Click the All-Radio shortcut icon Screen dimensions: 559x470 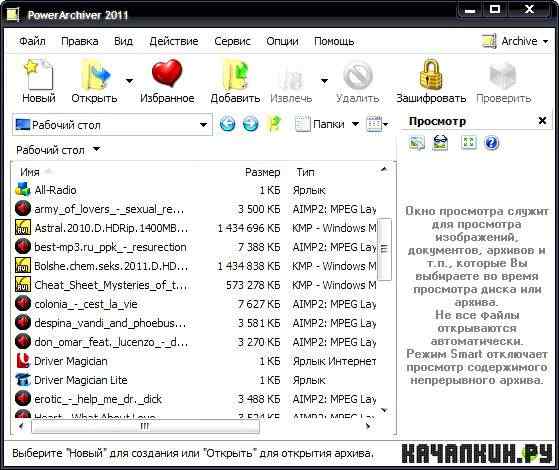point(23,190)
